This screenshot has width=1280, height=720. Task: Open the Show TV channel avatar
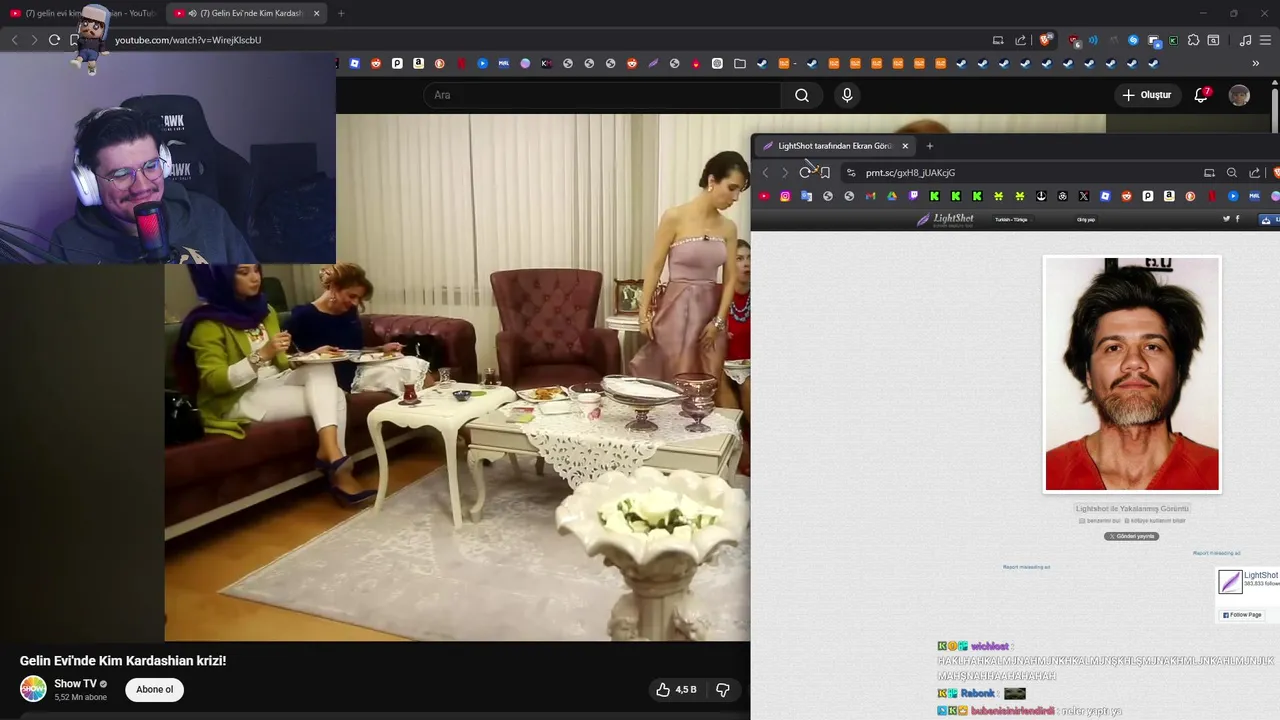tap(33, 689)
